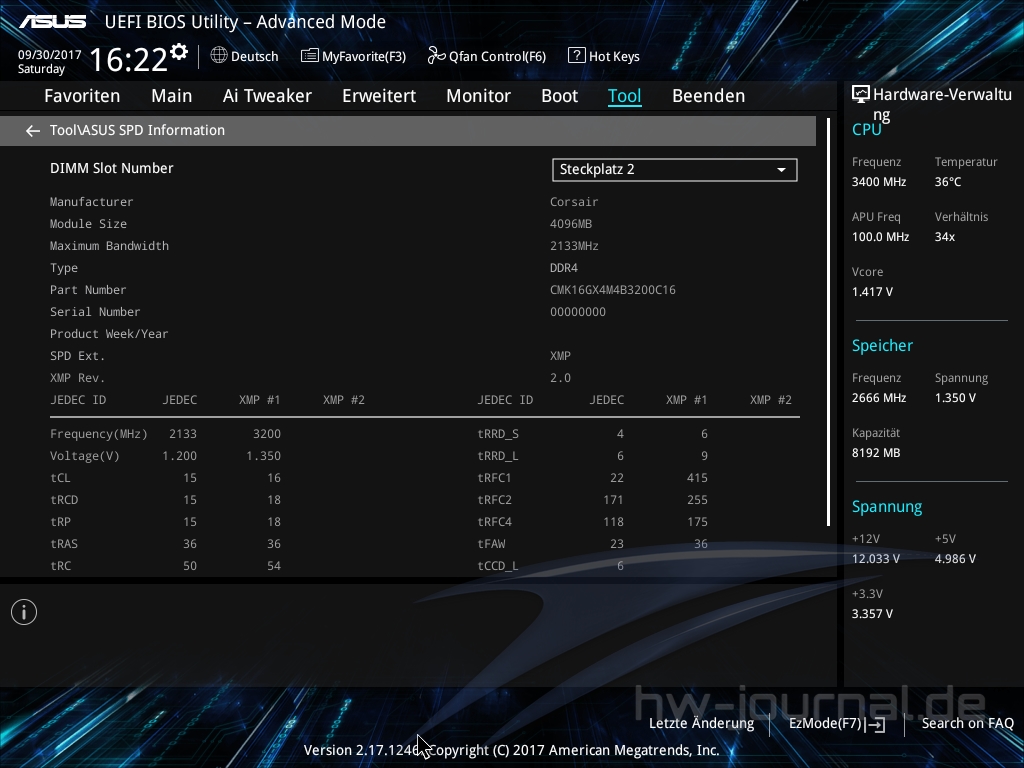
Task: Click the tRCD row label
Action: coord(64,500)
